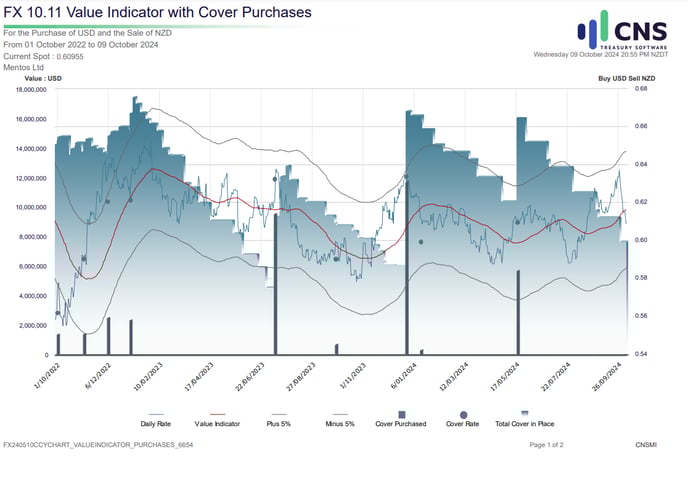Select the Daily Rate legend label
The image size is (688, 481).
(156, 424)
